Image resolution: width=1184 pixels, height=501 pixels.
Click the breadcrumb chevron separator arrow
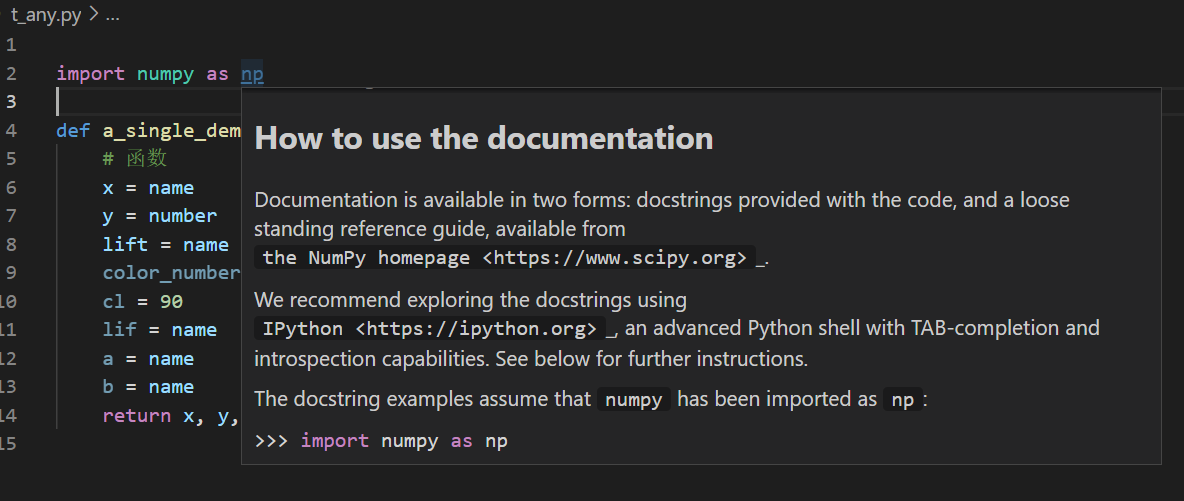94,14
